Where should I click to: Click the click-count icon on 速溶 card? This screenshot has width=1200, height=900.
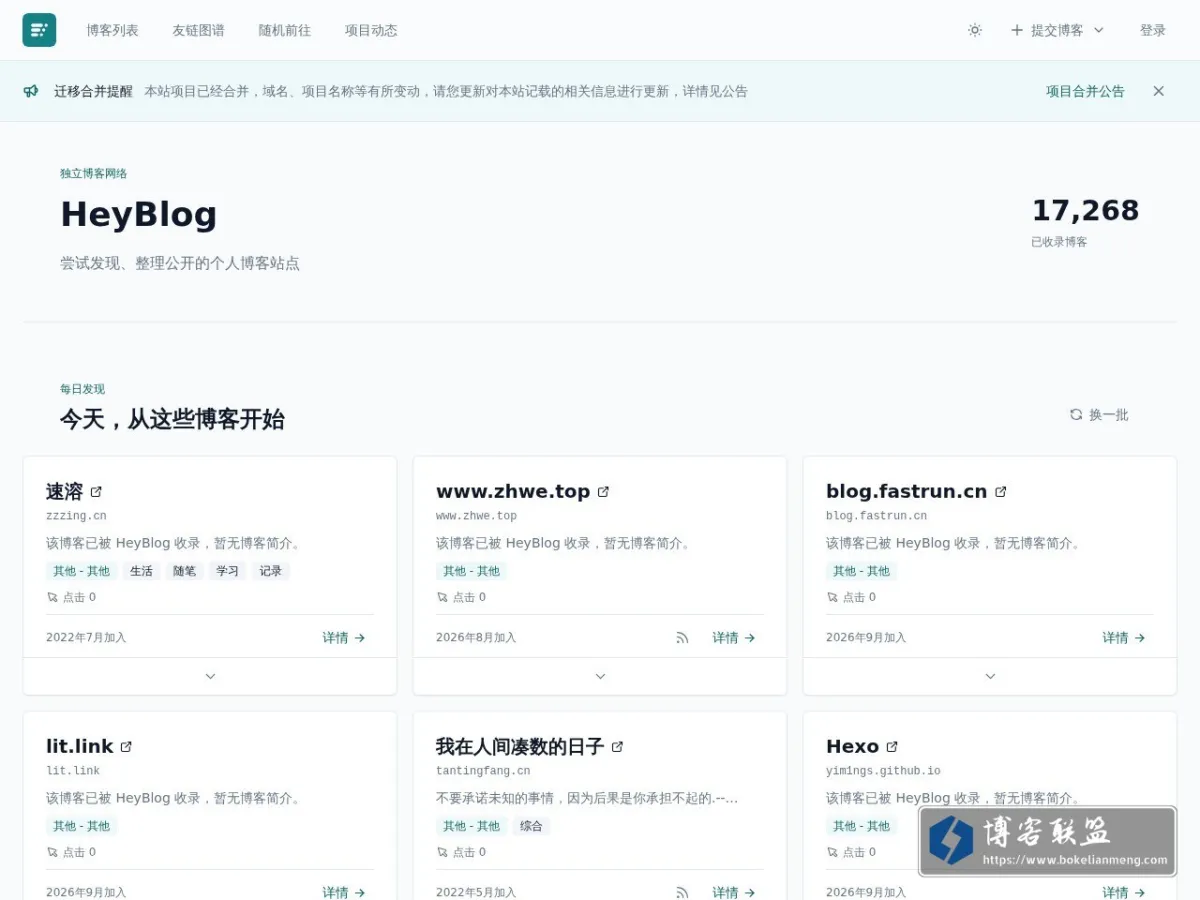point(53,597)
